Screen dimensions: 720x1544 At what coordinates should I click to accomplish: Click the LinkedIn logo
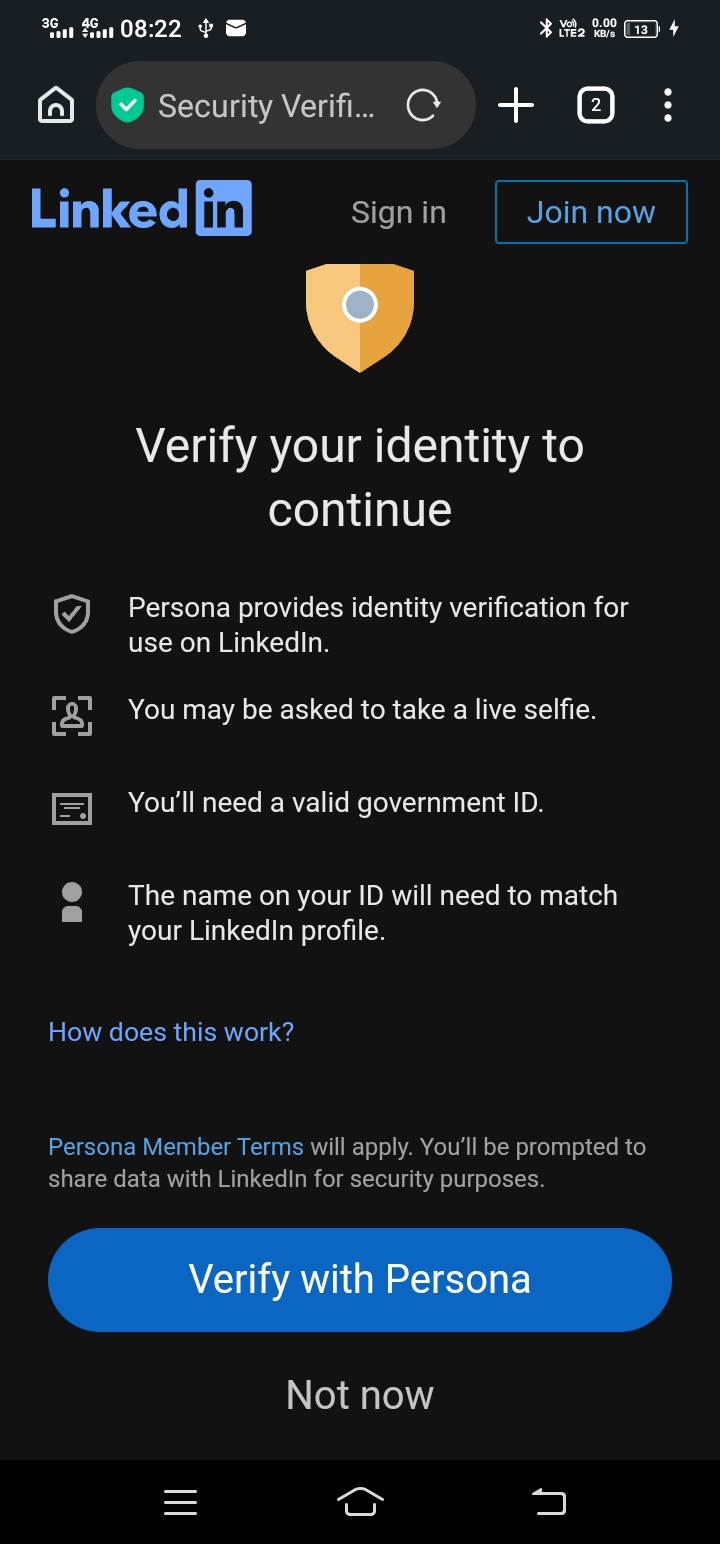(141, 209)
